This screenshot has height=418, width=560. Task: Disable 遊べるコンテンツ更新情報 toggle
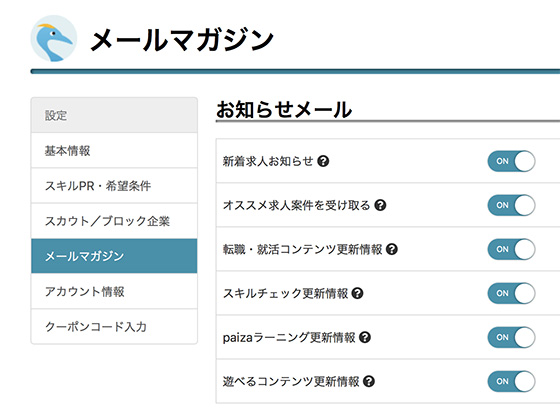[x=511, y=381]
